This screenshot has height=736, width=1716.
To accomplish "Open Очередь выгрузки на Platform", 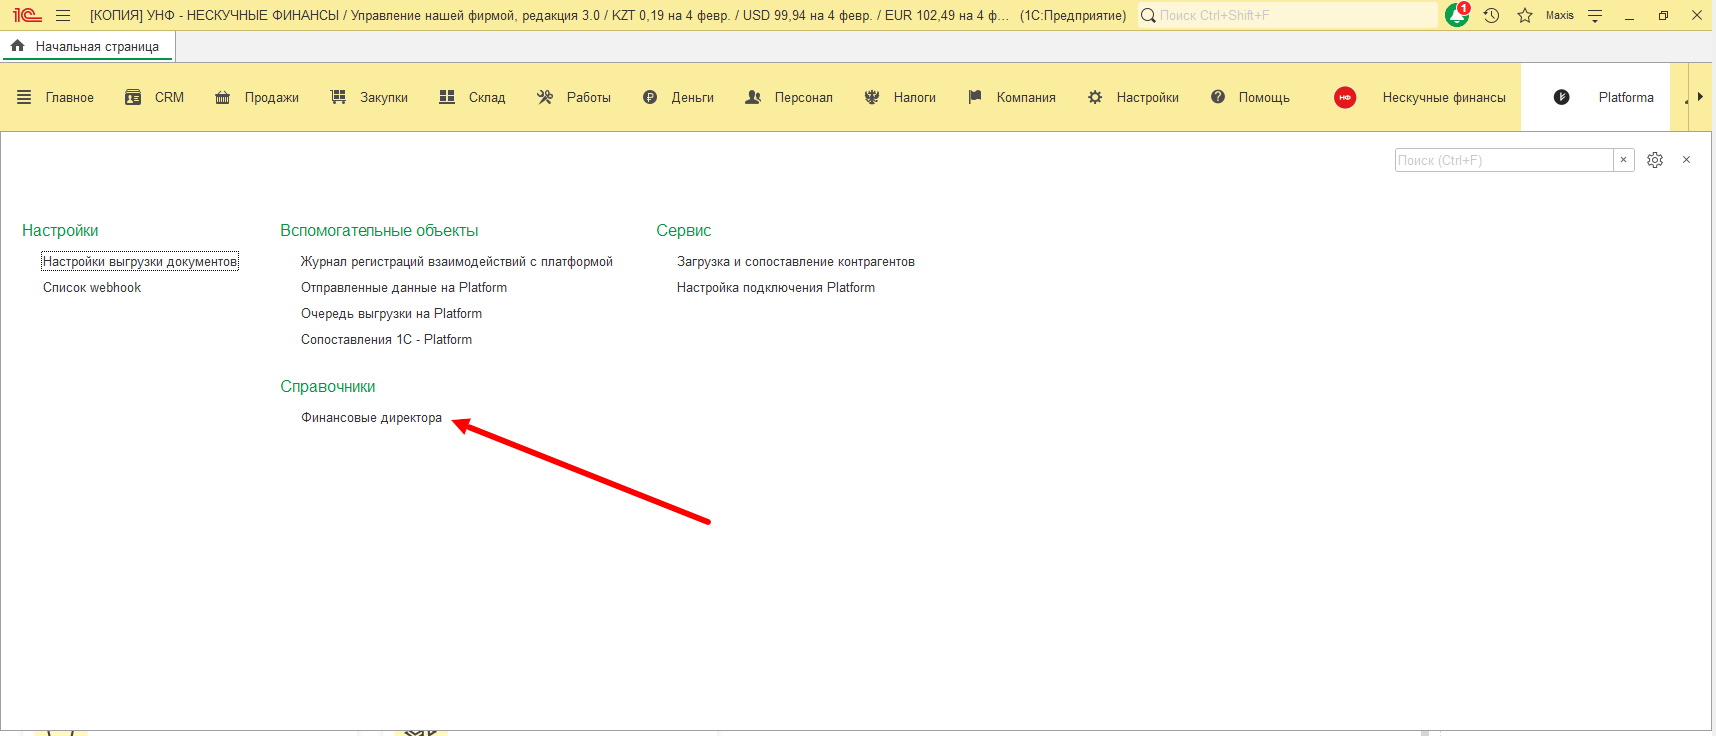I will point(391,314).
